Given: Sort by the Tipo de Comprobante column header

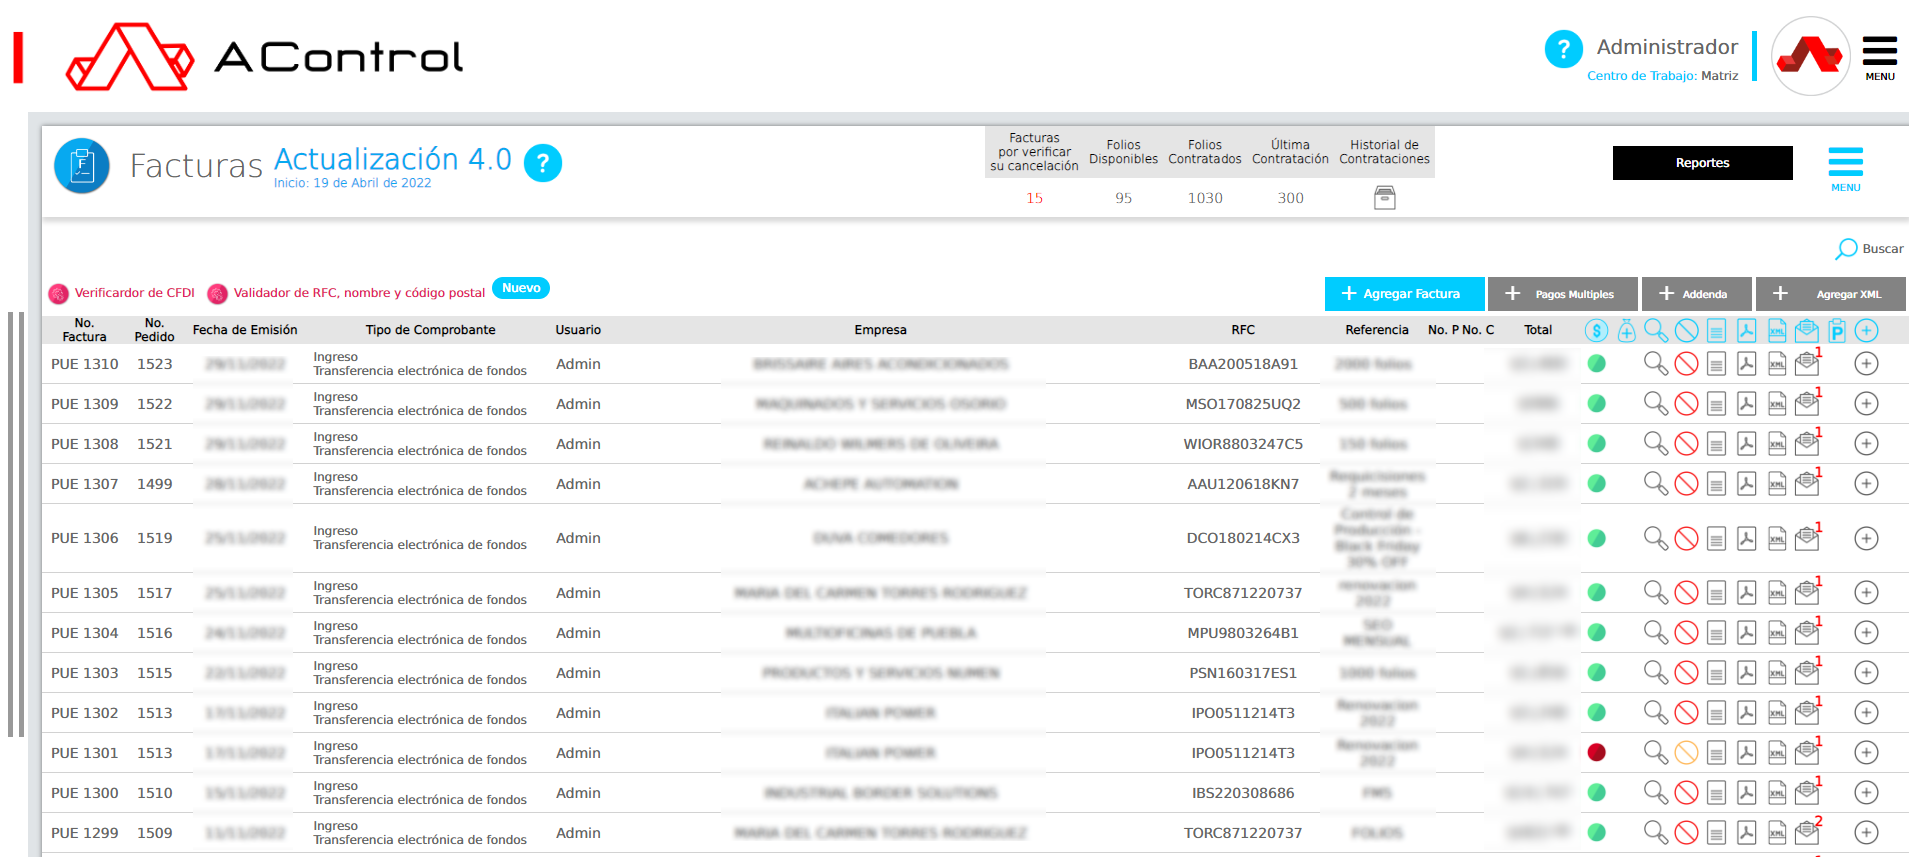Looking at the screenshot, I should [431, 330].
